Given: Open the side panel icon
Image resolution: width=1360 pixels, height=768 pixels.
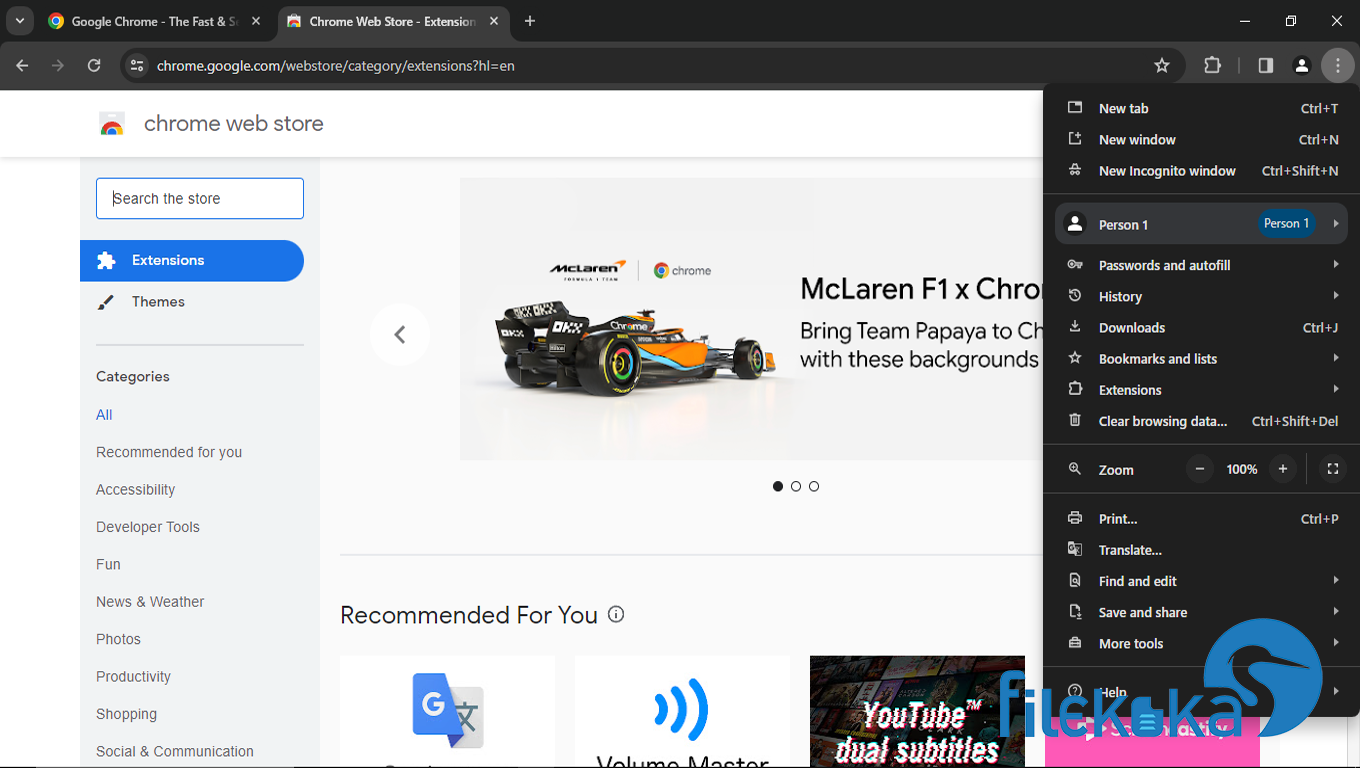Looking at the screenshot, I should [x=1265, y=66].
